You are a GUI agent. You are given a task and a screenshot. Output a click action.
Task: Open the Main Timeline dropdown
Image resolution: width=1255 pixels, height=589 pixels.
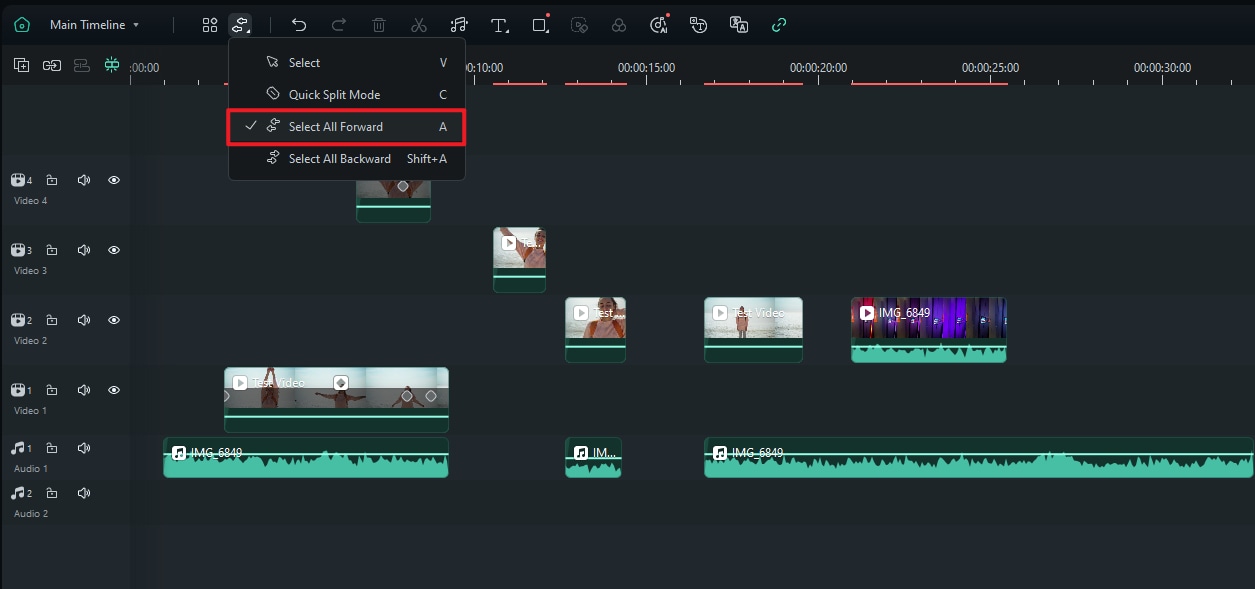click(95, 25)
